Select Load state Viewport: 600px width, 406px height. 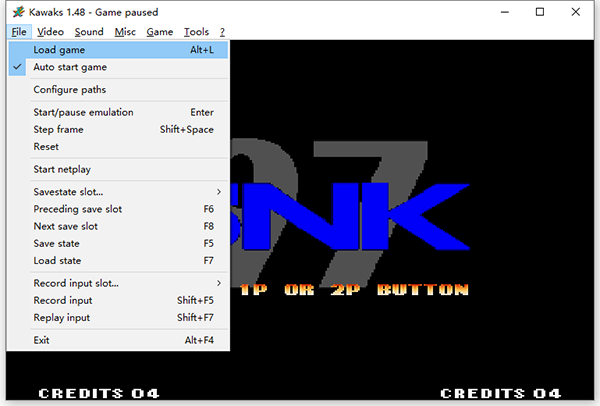[x=118, y=261]
